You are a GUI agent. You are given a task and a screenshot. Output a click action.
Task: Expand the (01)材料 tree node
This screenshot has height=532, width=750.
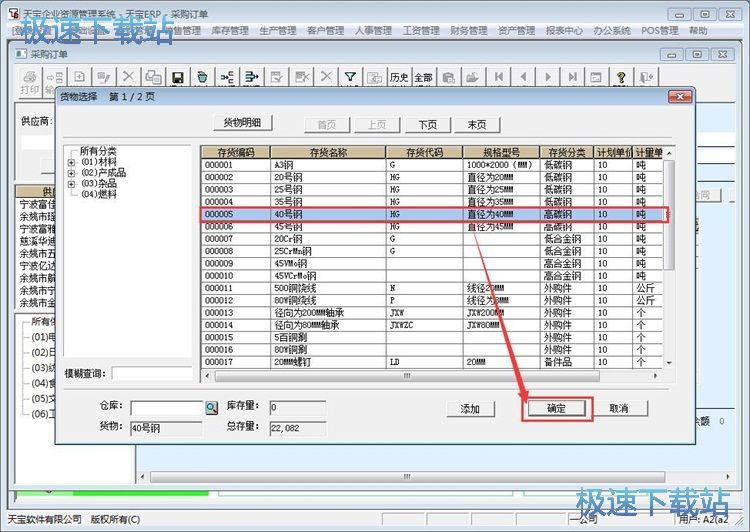71,162
